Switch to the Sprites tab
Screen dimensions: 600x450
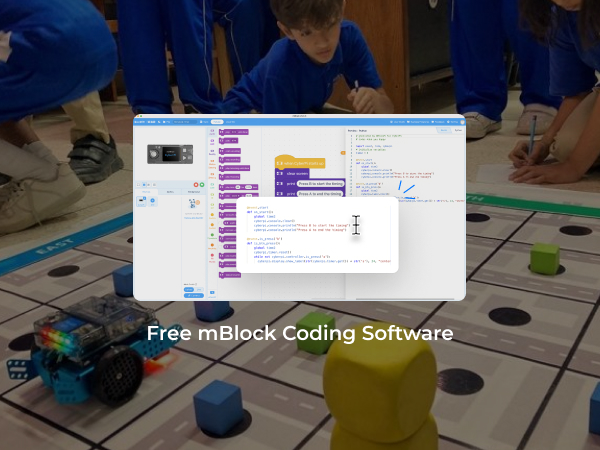coord(170,192)
